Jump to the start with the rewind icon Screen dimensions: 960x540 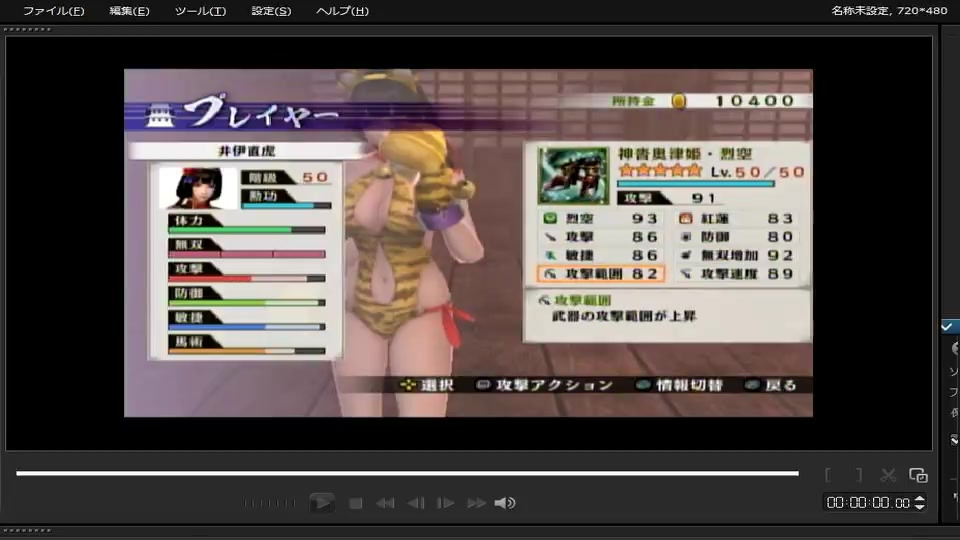coord(385,503)
